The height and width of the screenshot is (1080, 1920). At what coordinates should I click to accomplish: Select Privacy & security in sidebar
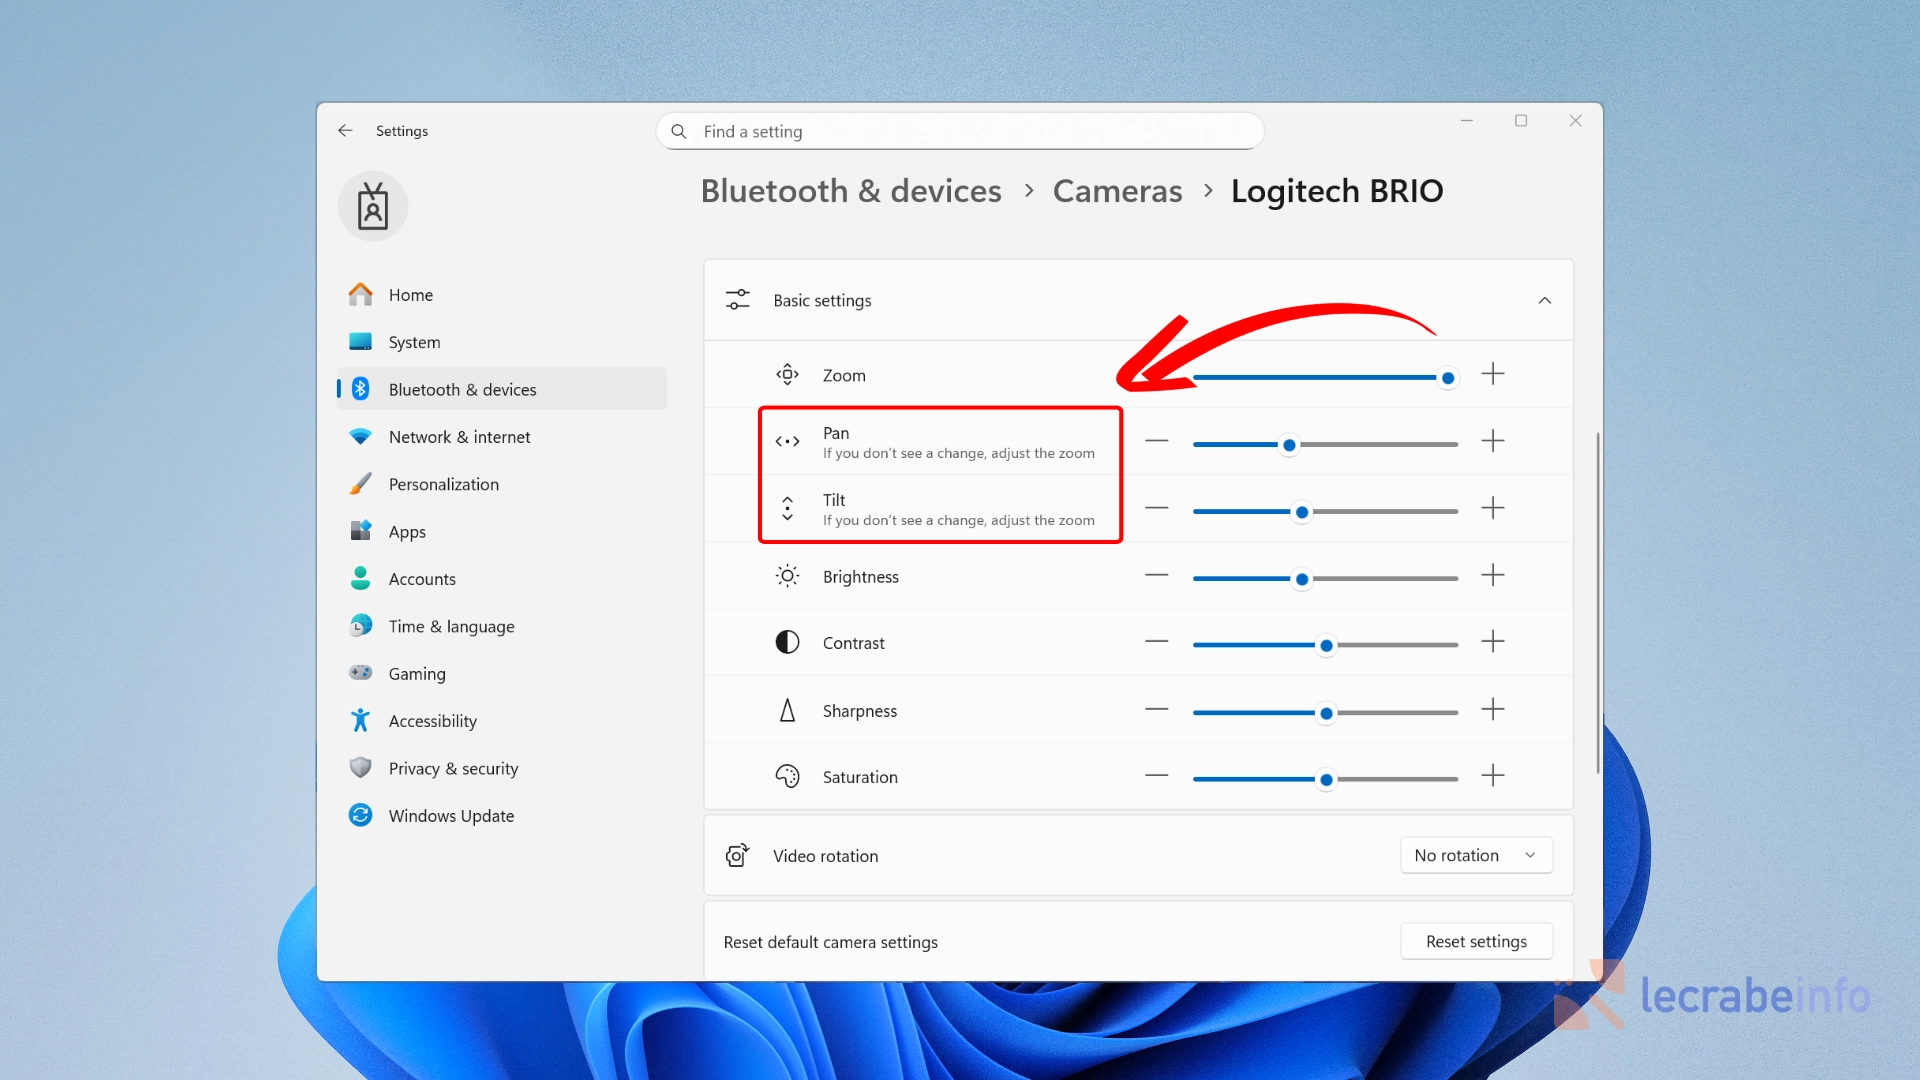(453, 768)
